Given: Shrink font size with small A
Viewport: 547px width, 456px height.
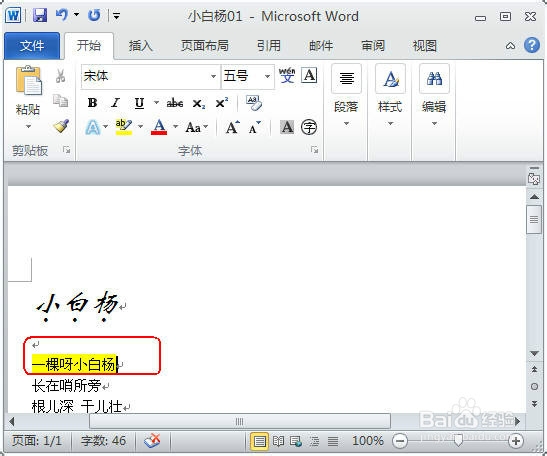Looking at the screenshot, I should [x=255, y=128].
